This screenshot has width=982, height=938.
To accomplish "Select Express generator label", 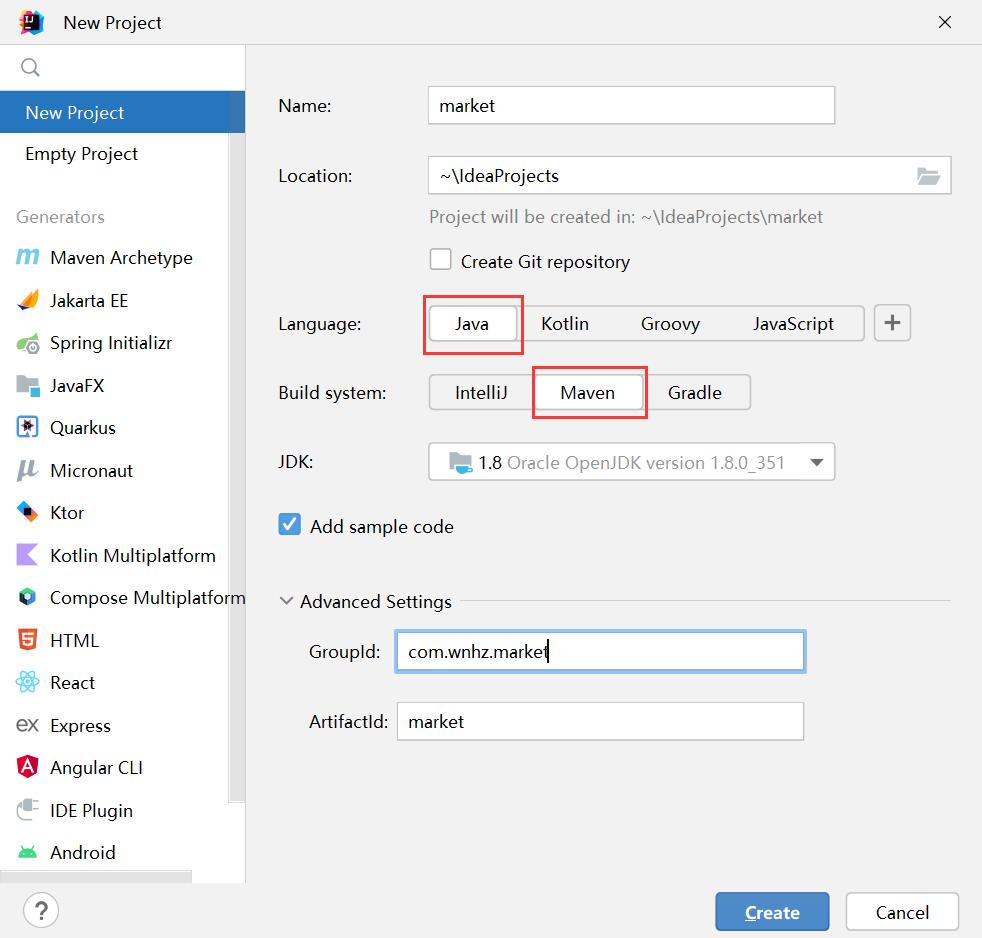I will [x=80, y=725].
